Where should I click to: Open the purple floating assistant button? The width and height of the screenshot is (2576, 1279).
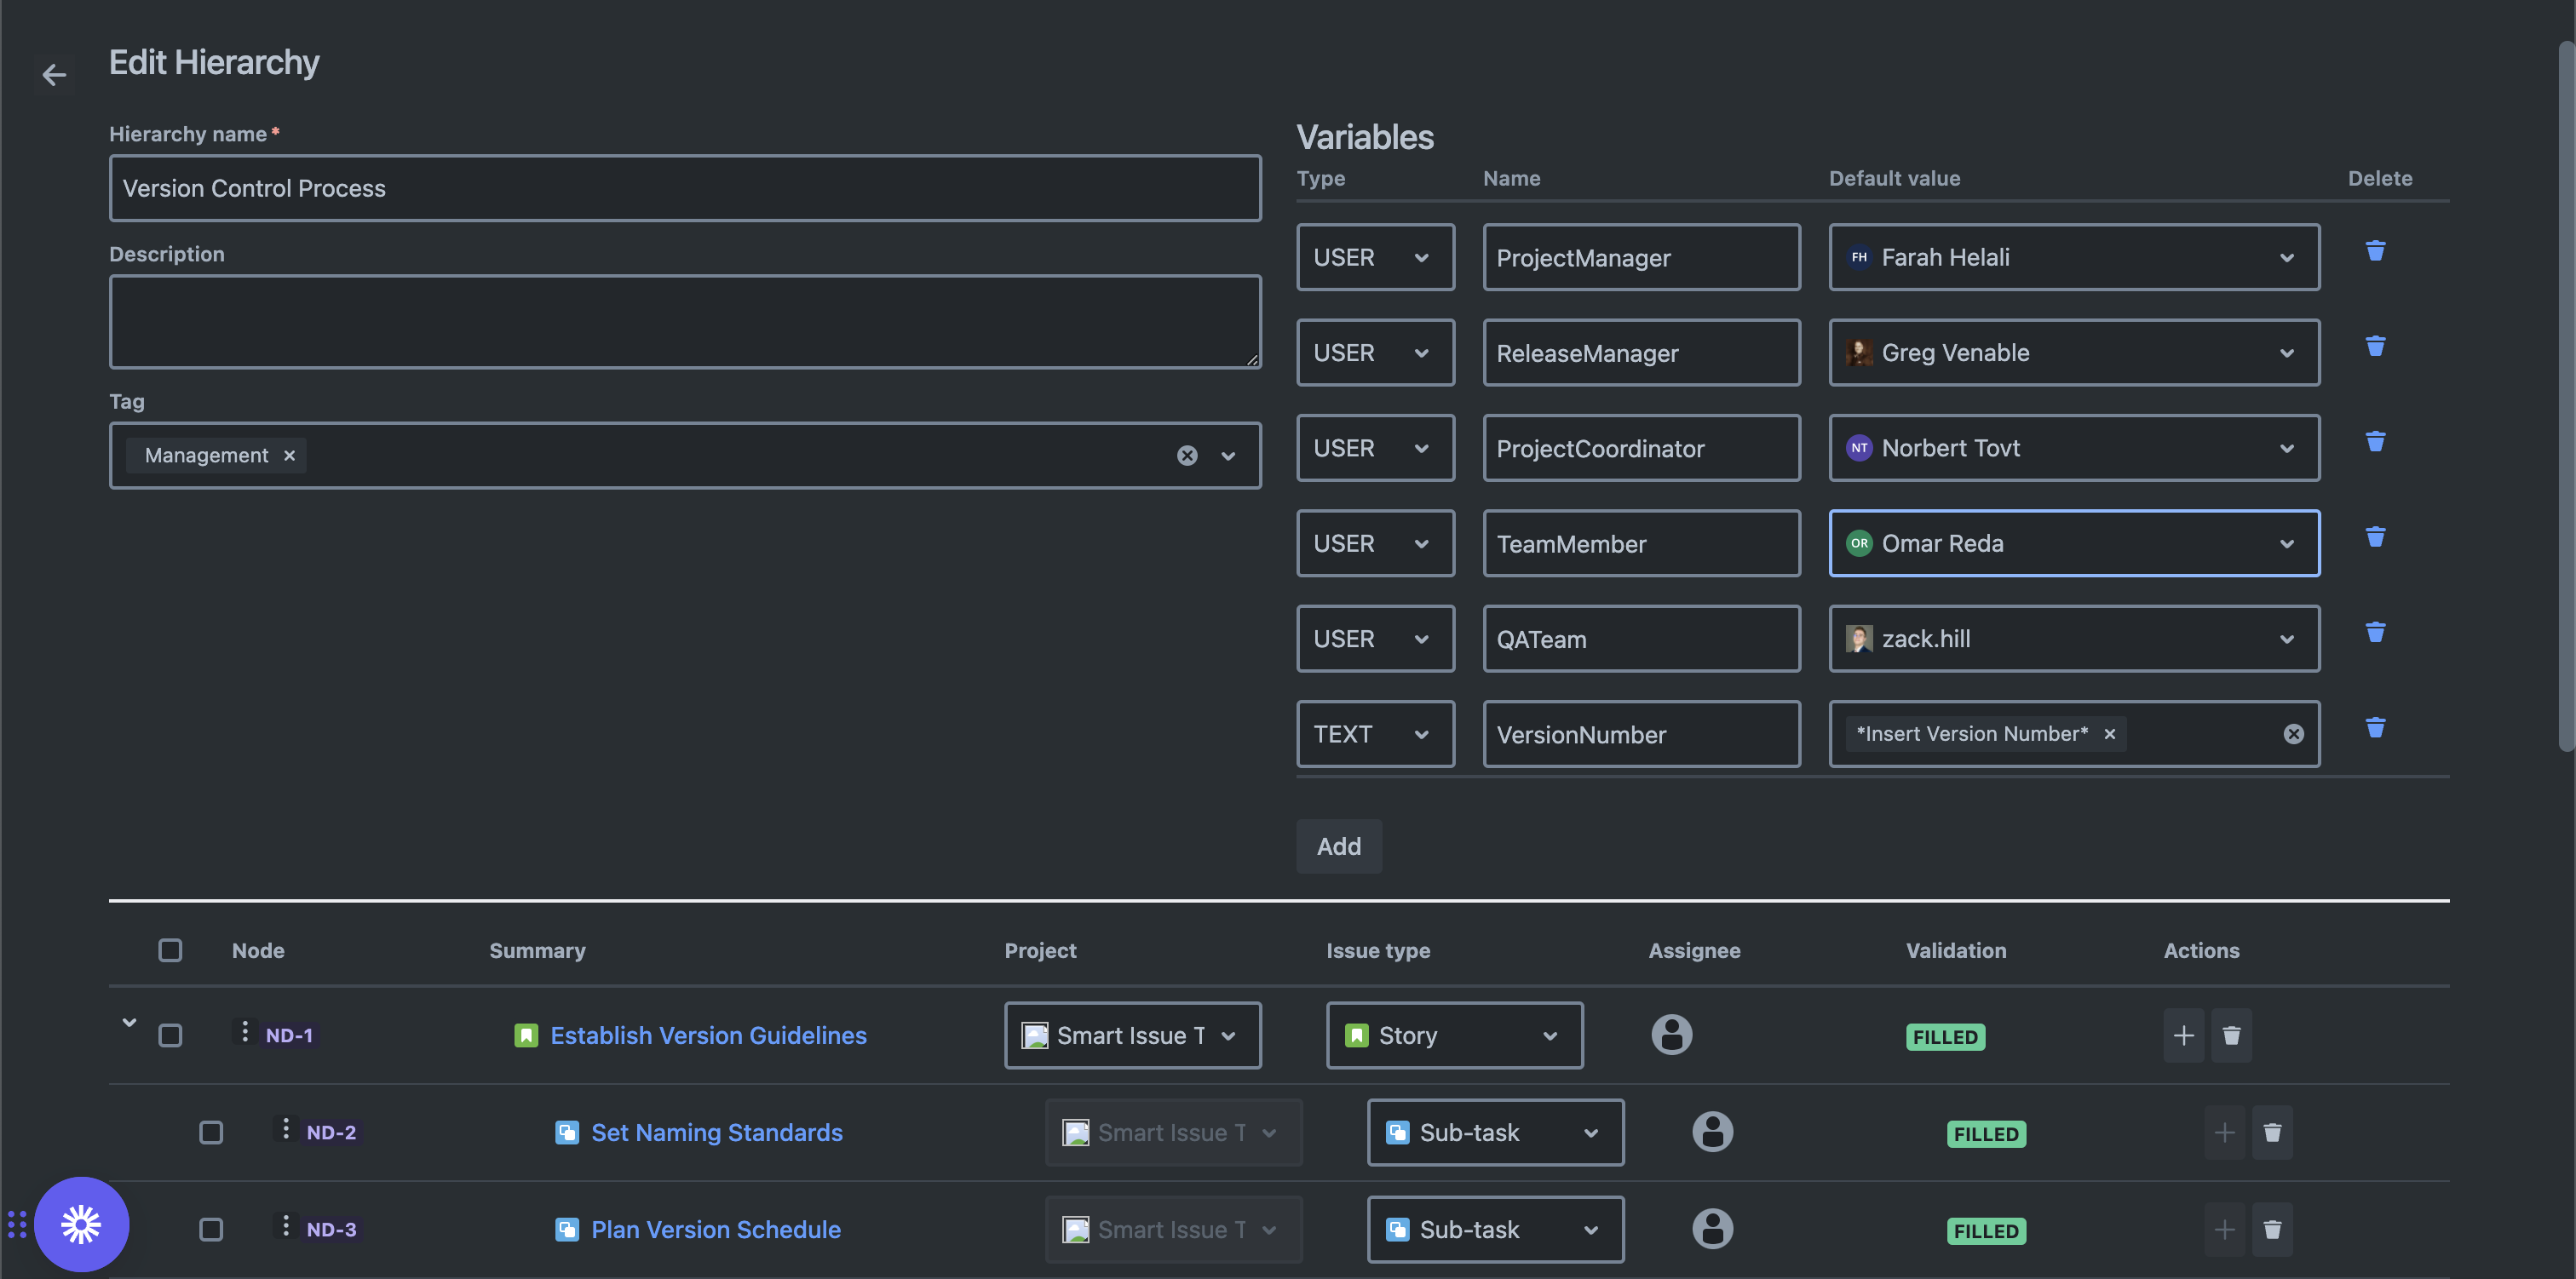coord(81,1224)
